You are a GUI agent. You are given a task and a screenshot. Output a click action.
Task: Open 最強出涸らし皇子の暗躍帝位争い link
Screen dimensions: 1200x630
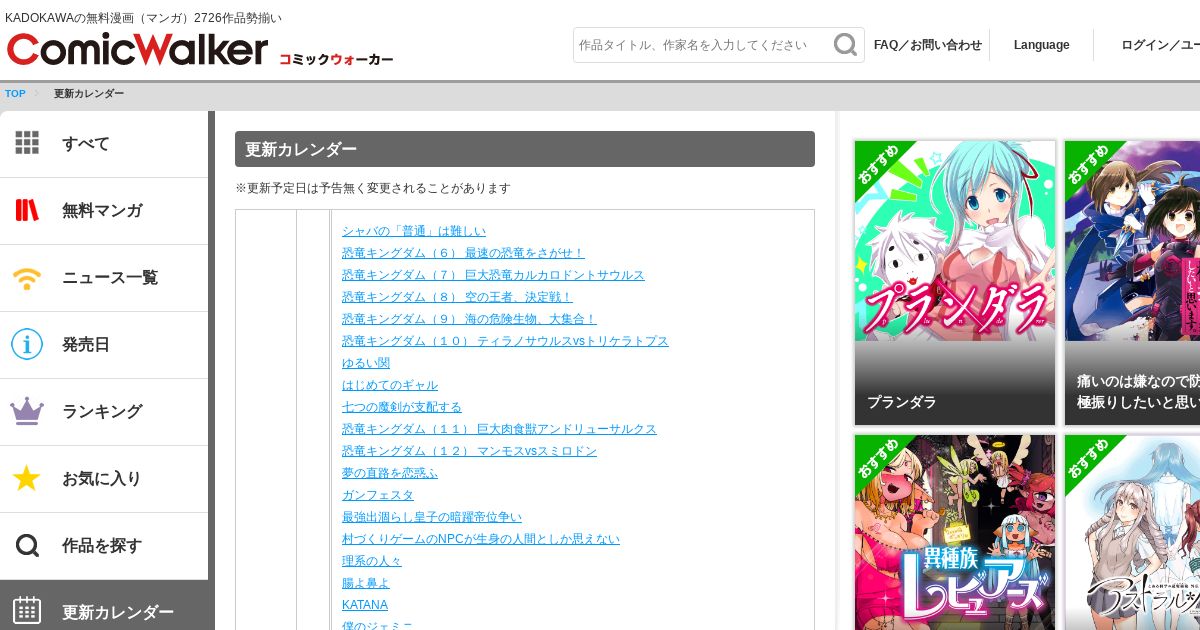point(432,517)
